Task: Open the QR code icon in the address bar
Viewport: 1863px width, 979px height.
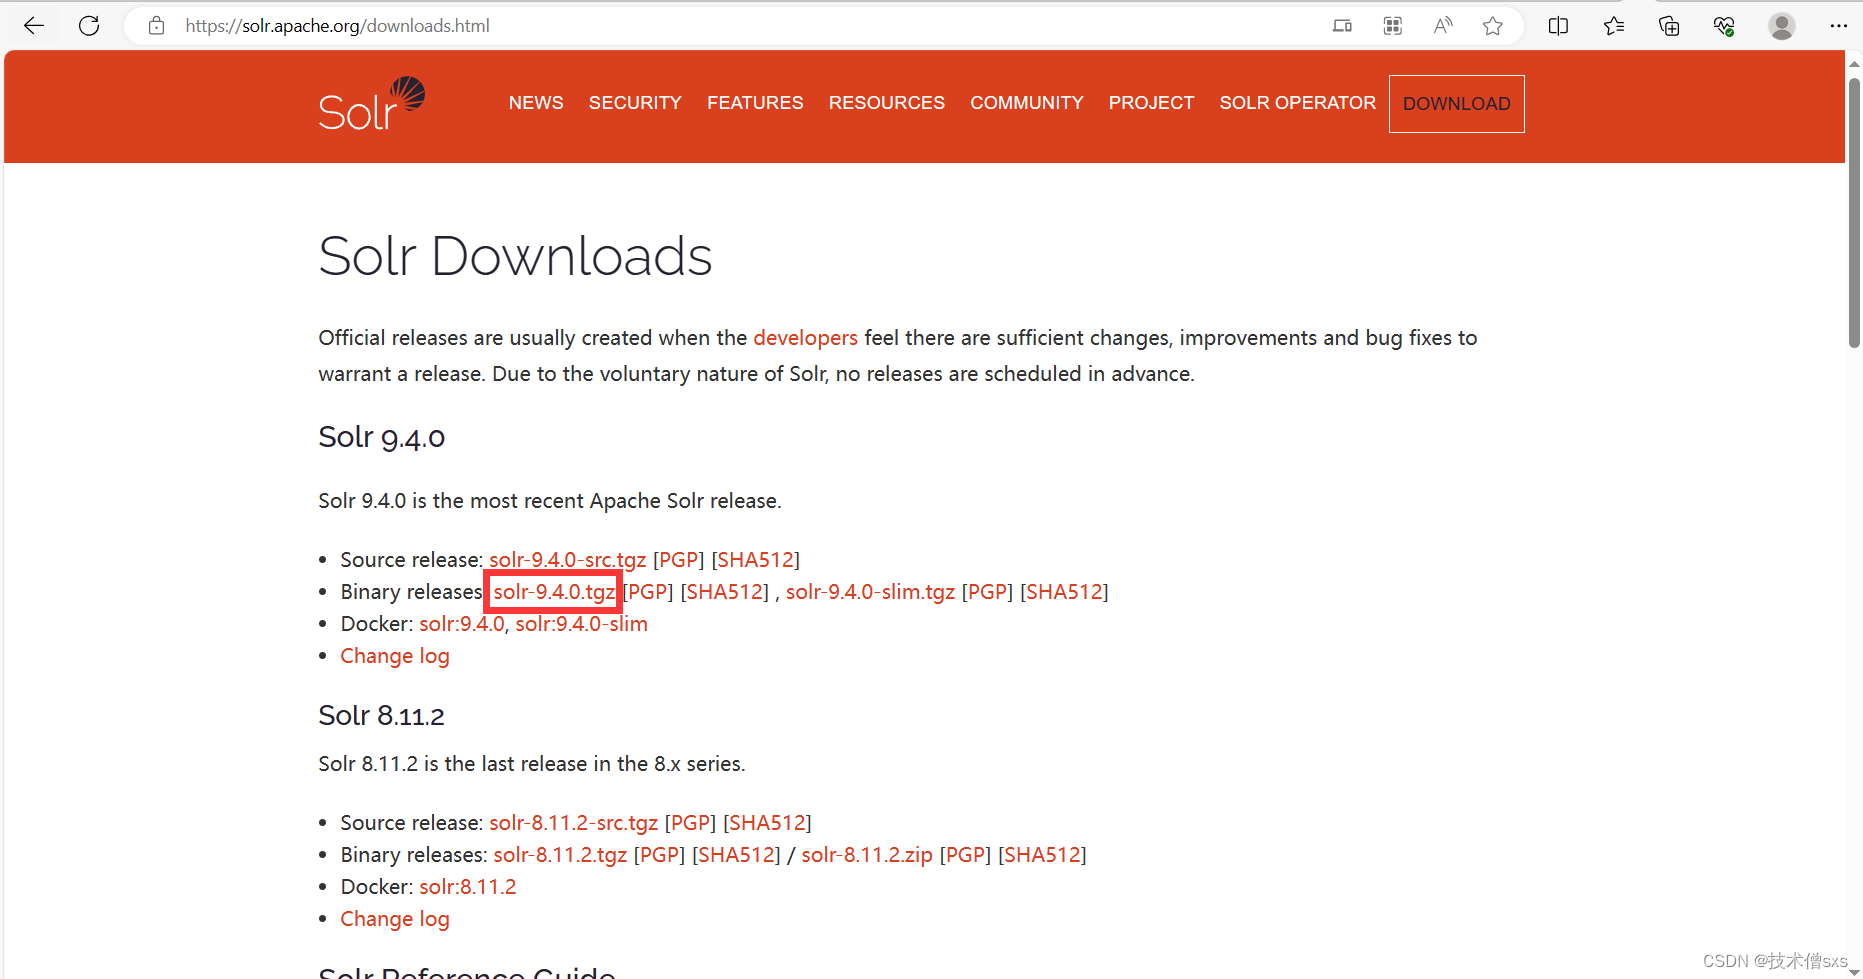Action: pos(1392,26)
